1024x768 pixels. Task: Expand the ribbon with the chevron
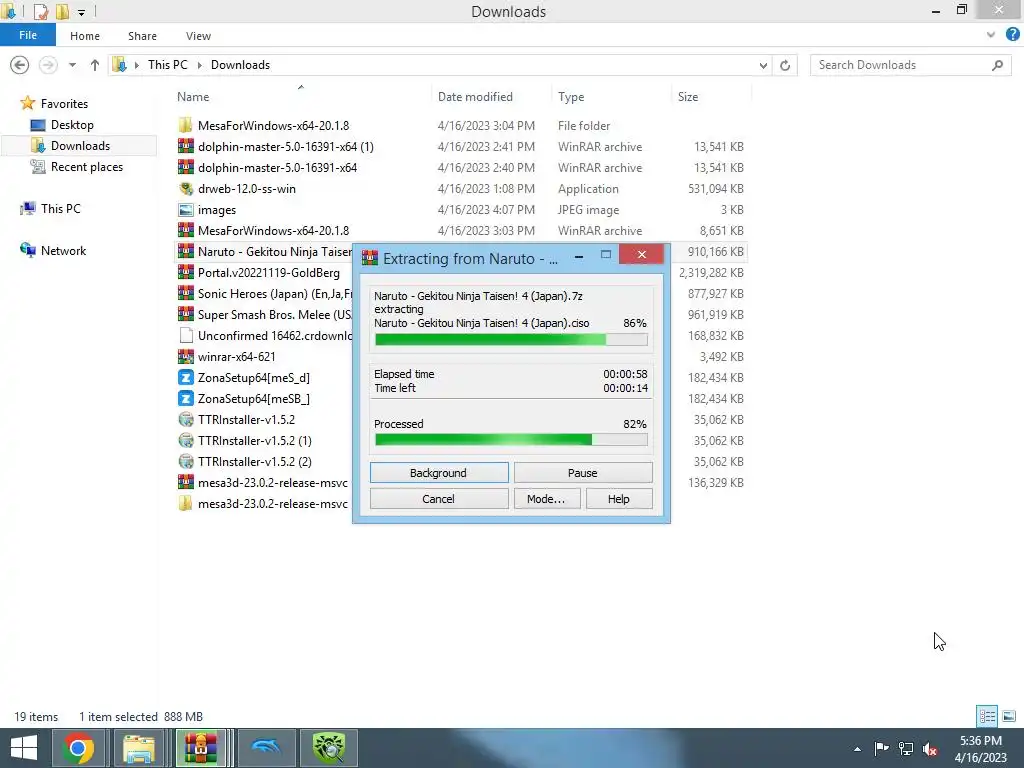pyautogui.click(x=991, y=35)
